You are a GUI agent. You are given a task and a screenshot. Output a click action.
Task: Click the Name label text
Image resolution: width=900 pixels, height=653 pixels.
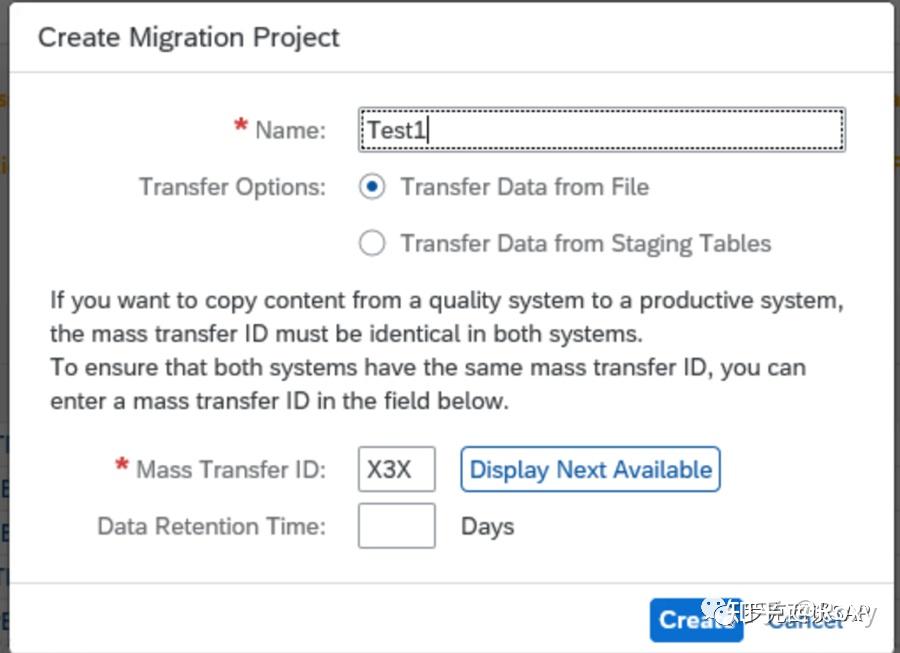(290, 130)
